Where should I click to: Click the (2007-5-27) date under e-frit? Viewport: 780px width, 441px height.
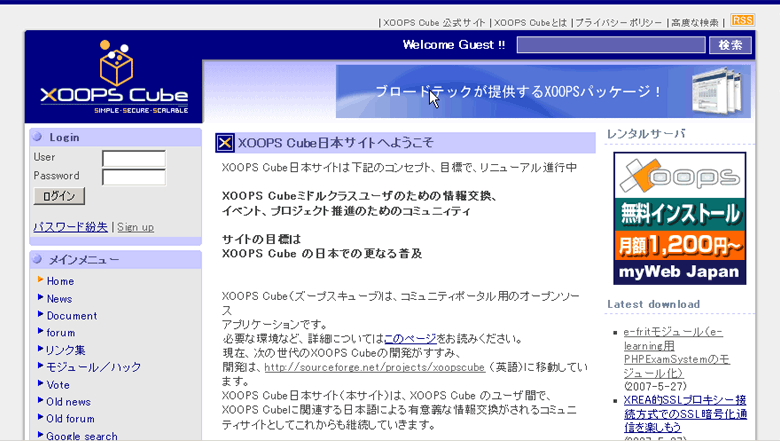(655, 386)
